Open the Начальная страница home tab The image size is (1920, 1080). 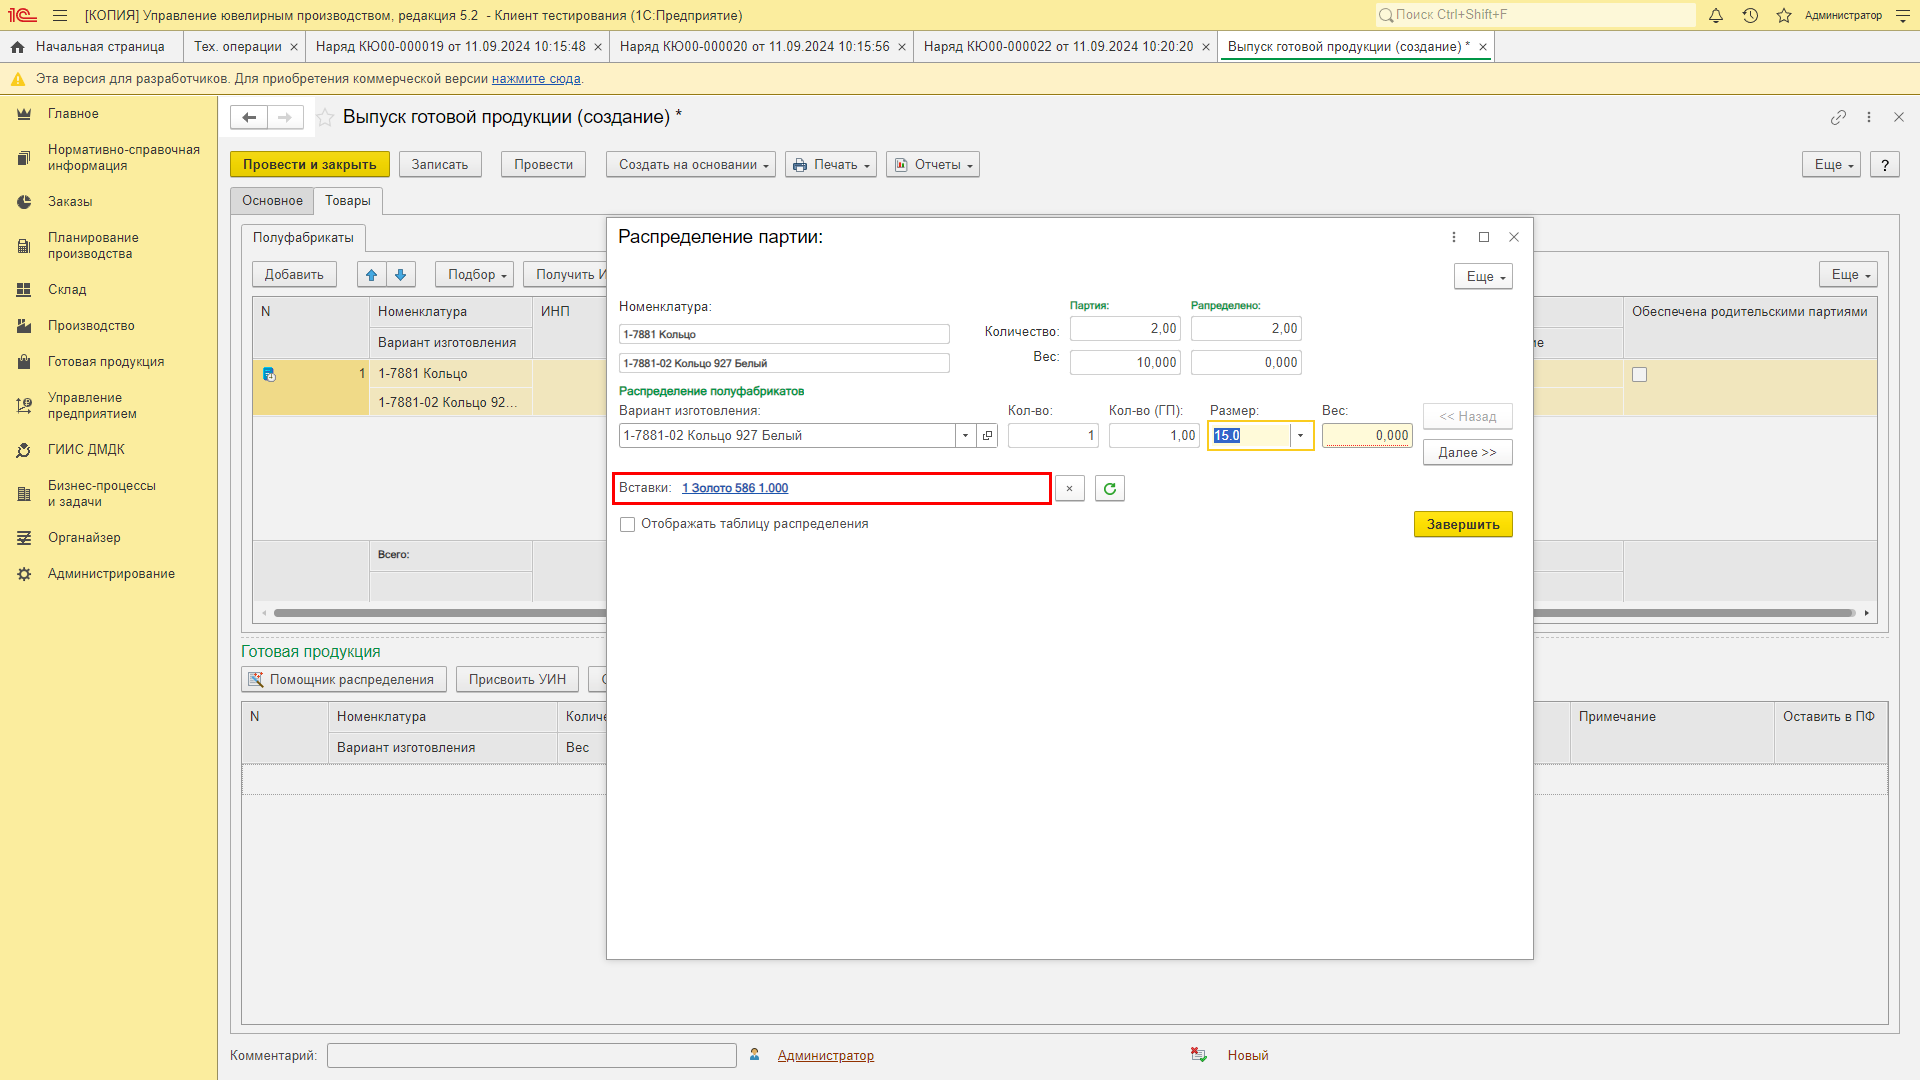(88, 47)
